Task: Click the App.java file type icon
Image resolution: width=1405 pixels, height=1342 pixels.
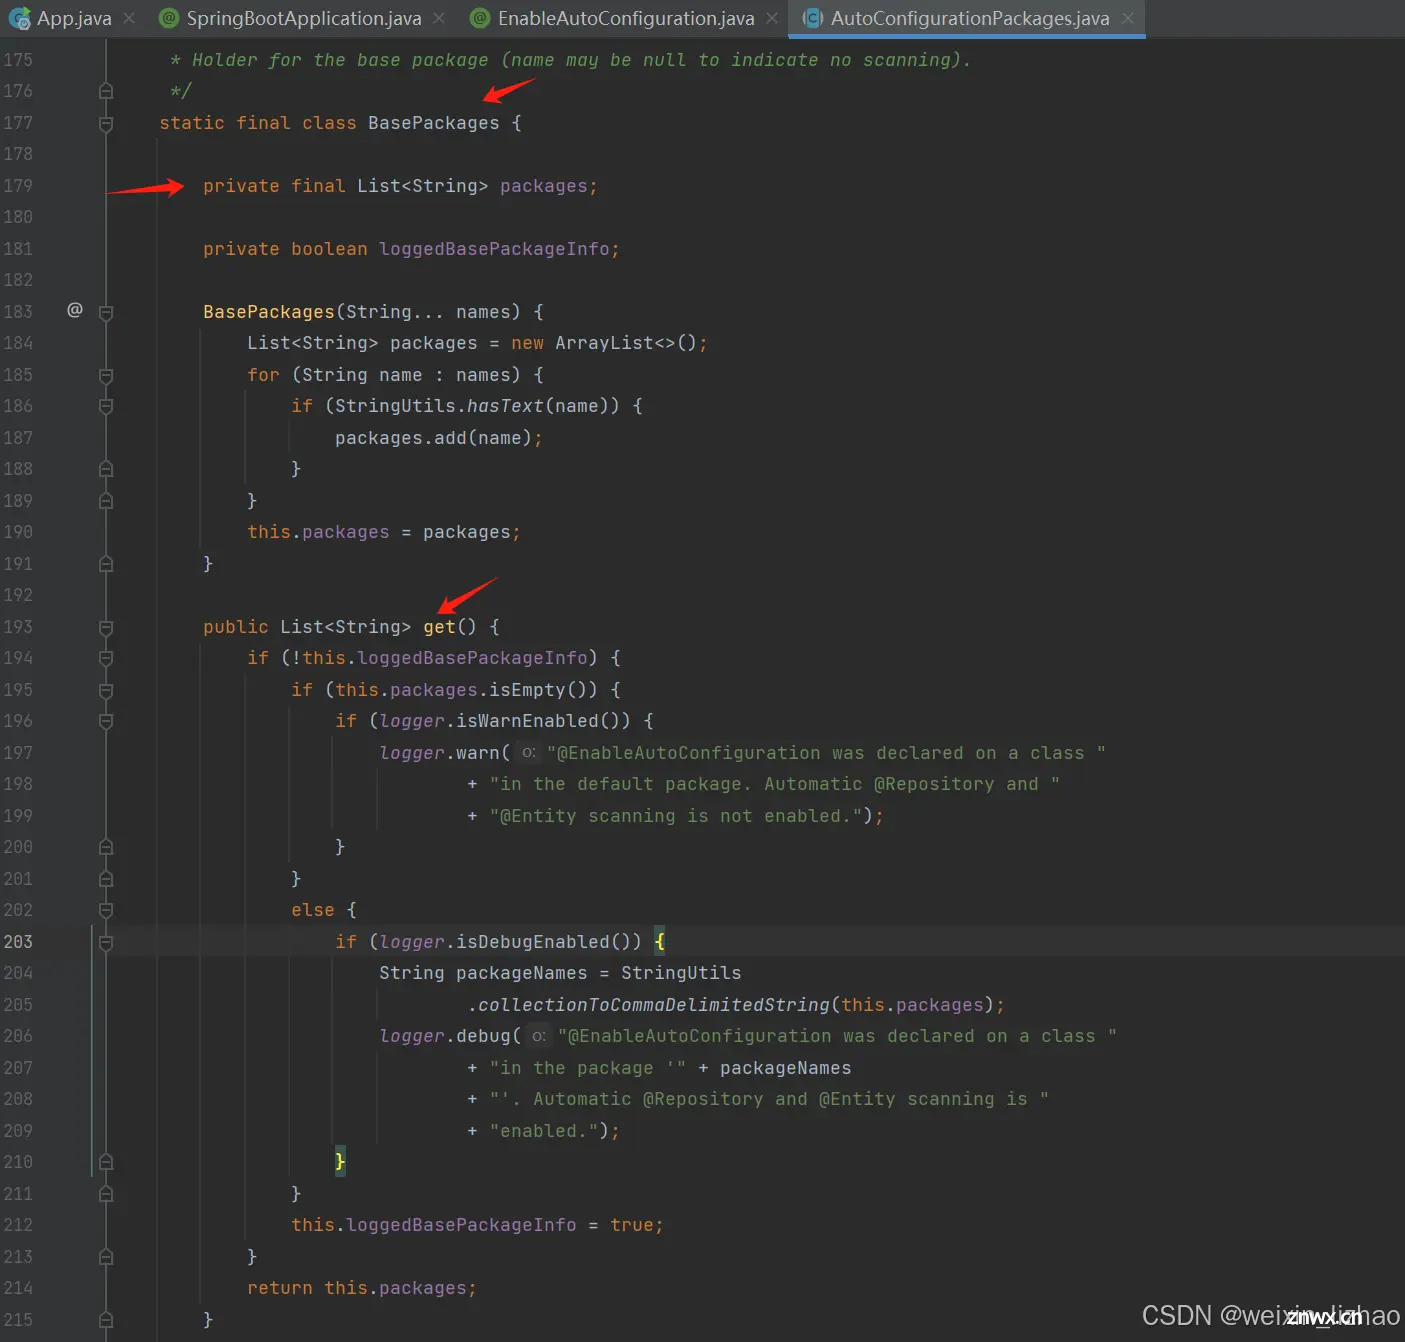Action: (19, 18)
